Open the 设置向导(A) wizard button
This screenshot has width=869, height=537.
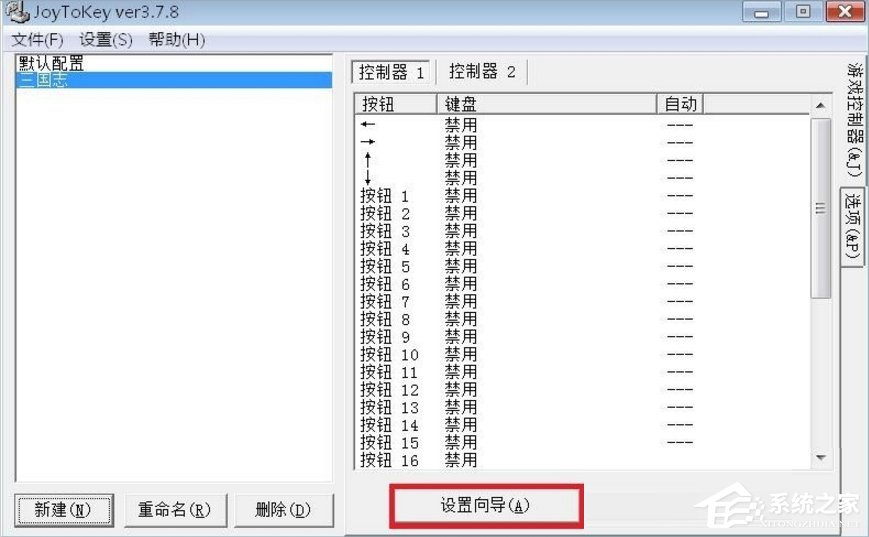485,505
